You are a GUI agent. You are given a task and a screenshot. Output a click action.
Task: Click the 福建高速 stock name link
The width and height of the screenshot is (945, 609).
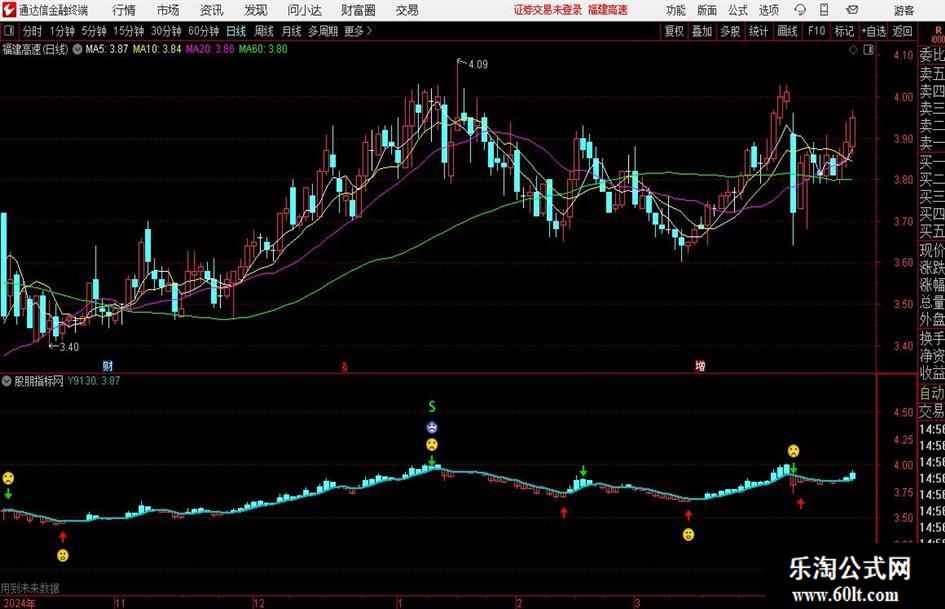pos(608,10)
